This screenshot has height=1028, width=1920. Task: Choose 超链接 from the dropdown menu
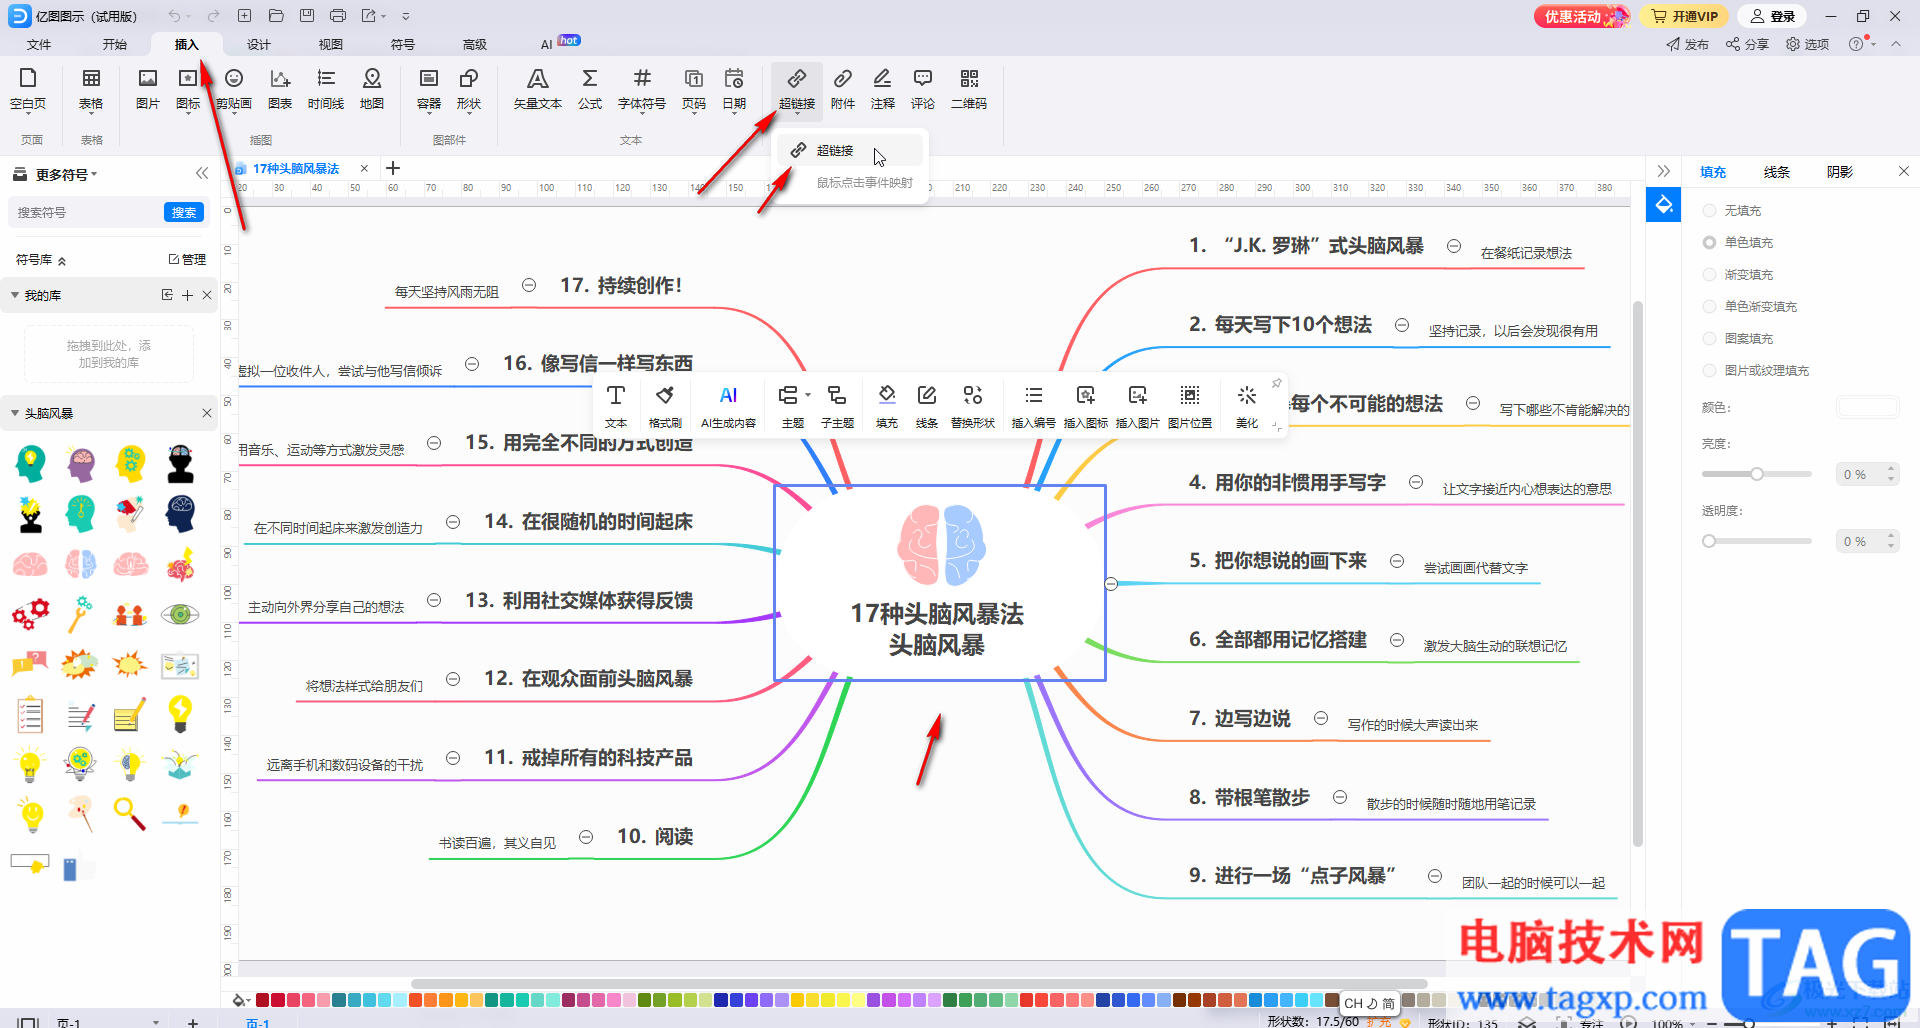click(x=850, y=151)
